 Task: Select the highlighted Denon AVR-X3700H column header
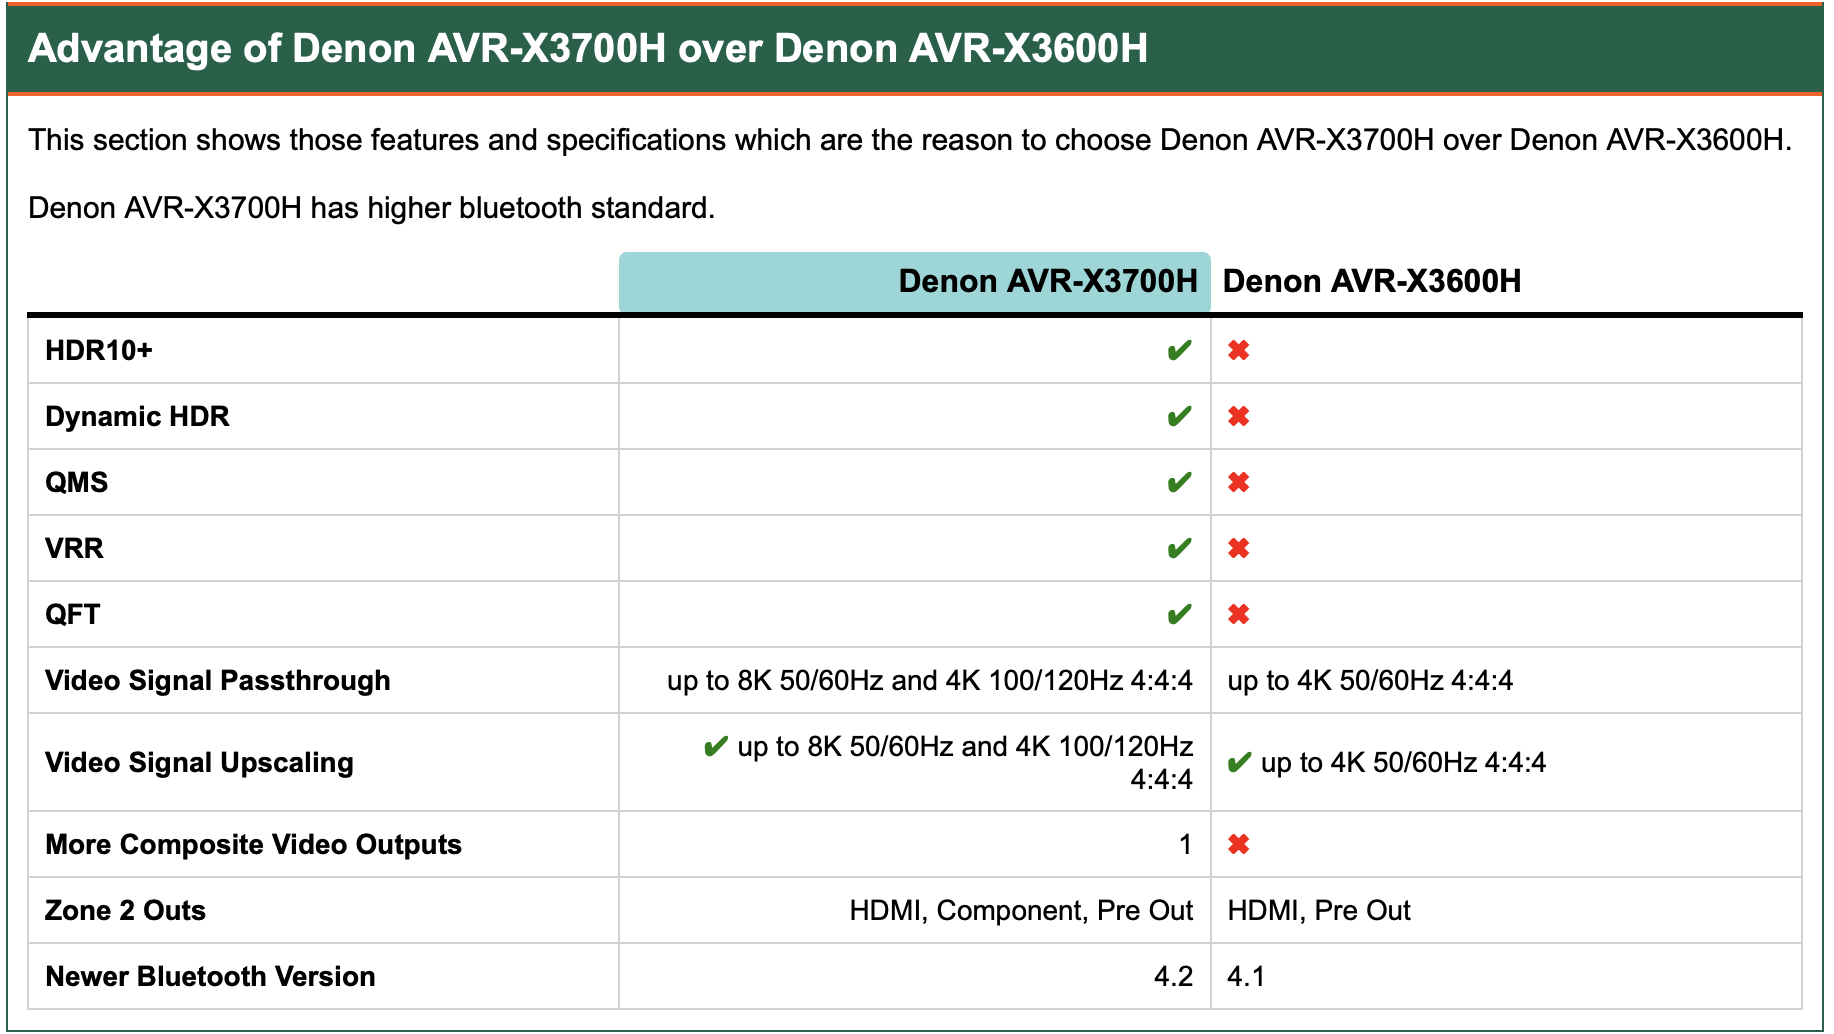1047,282
